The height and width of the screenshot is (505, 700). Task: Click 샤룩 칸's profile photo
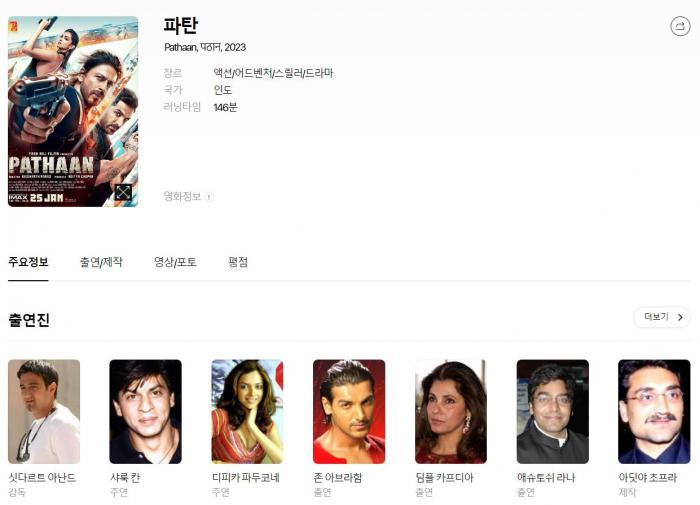coord(146,412)
